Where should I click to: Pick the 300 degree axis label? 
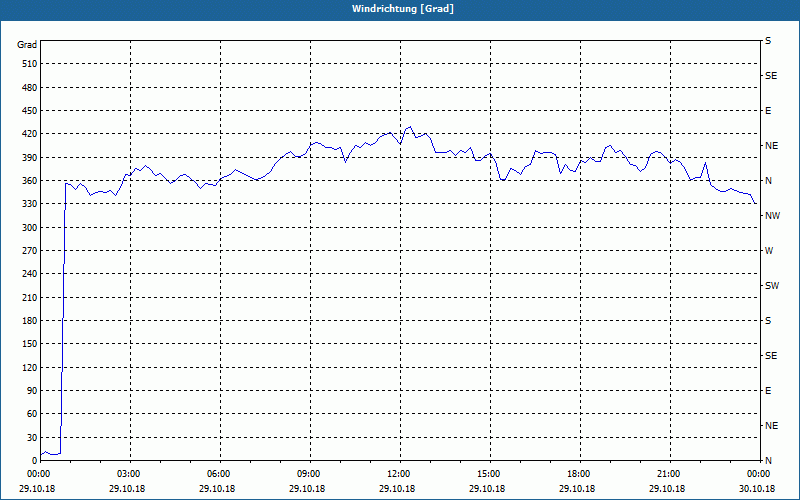point(29,228)
